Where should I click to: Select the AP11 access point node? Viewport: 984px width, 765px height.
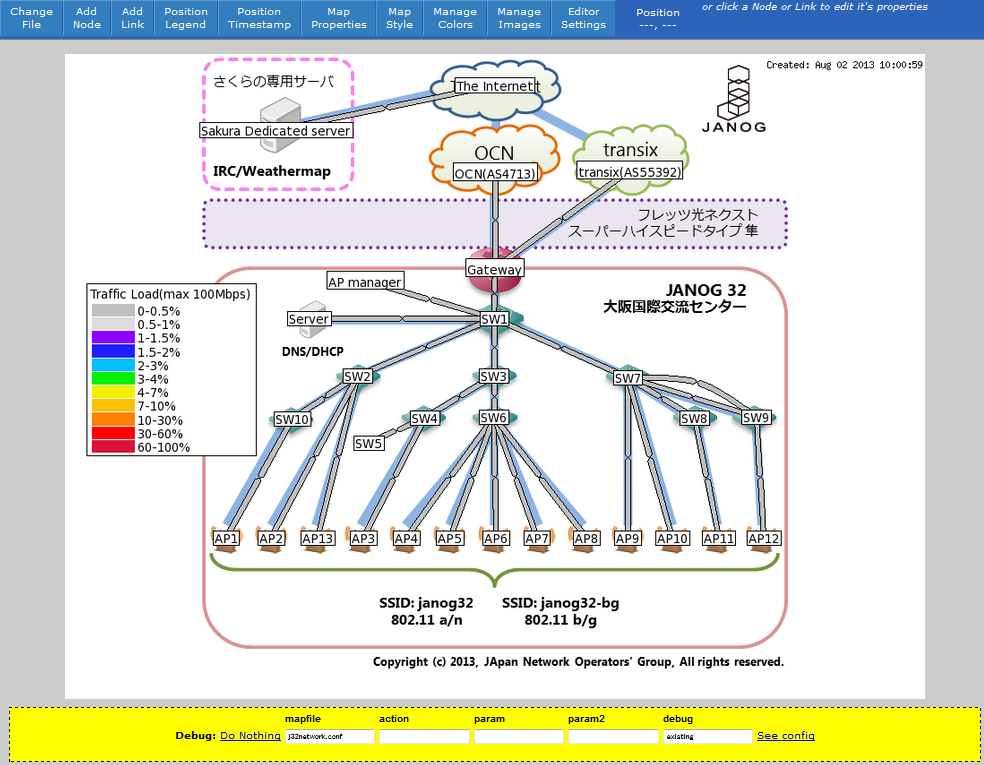(719, 538)
